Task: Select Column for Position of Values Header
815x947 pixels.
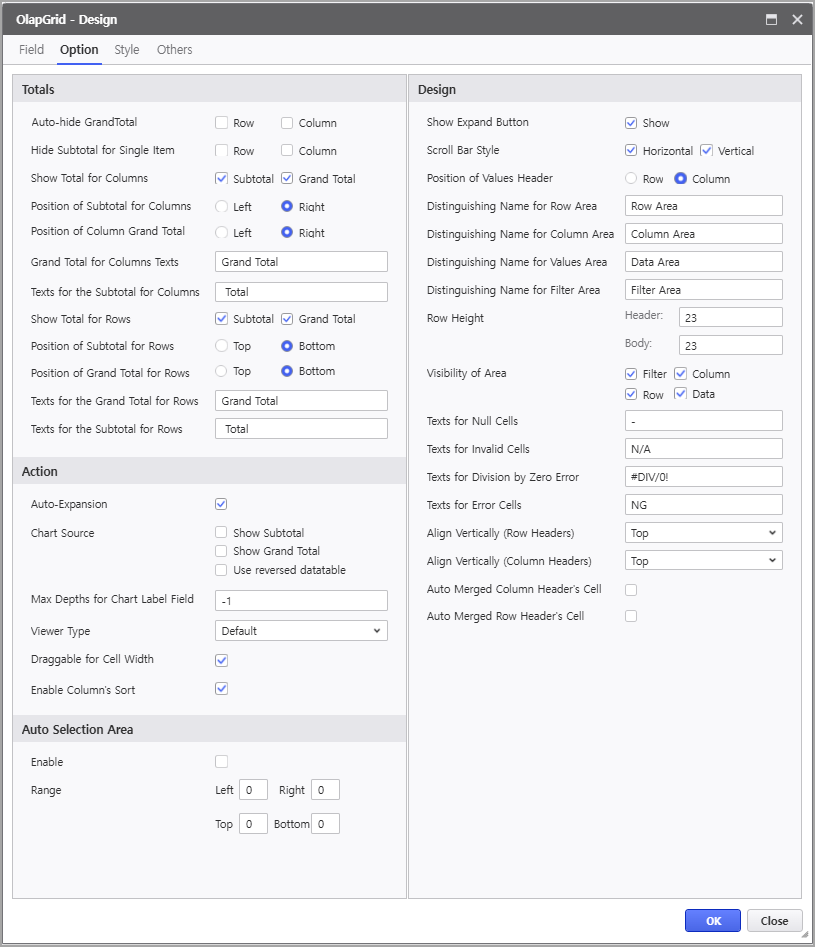Action: [x=680, y=178]
